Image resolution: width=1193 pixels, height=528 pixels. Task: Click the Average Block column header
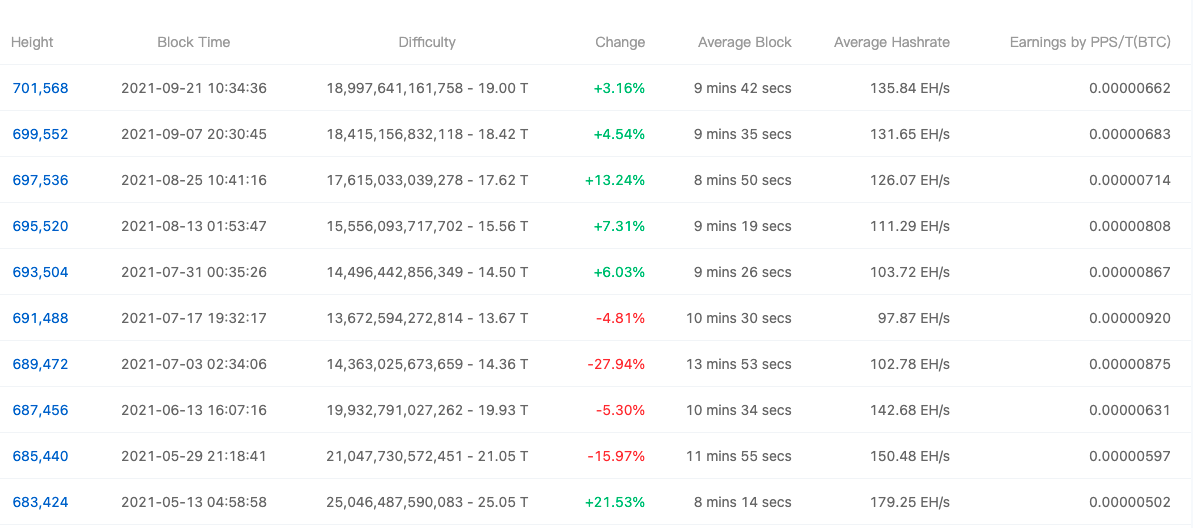tap(744, 42)
